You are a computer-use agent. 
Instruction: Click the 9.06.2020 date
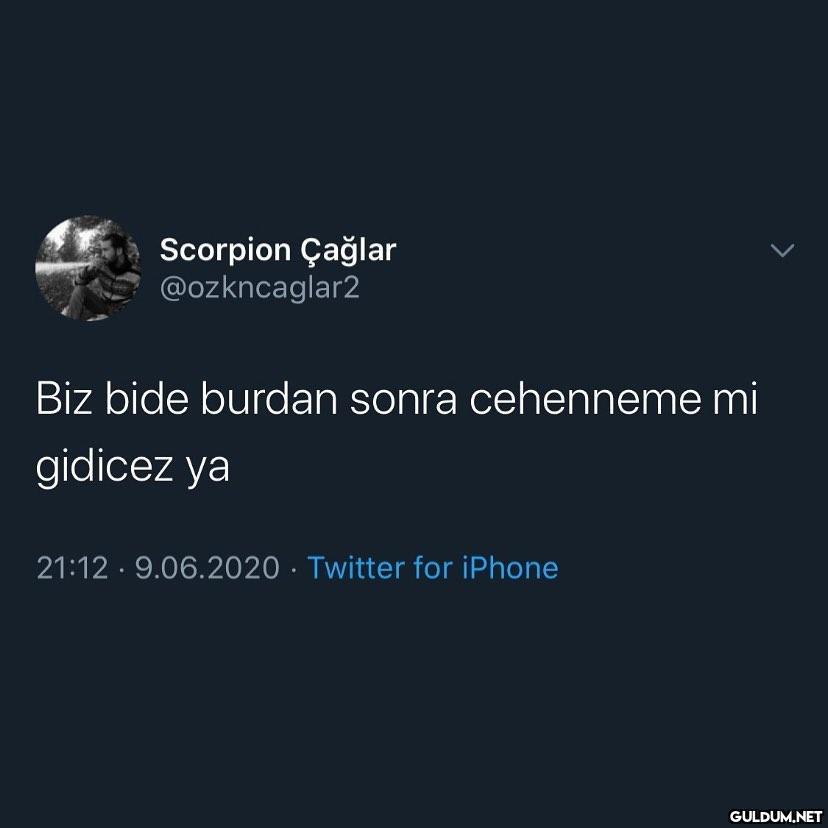207,568
